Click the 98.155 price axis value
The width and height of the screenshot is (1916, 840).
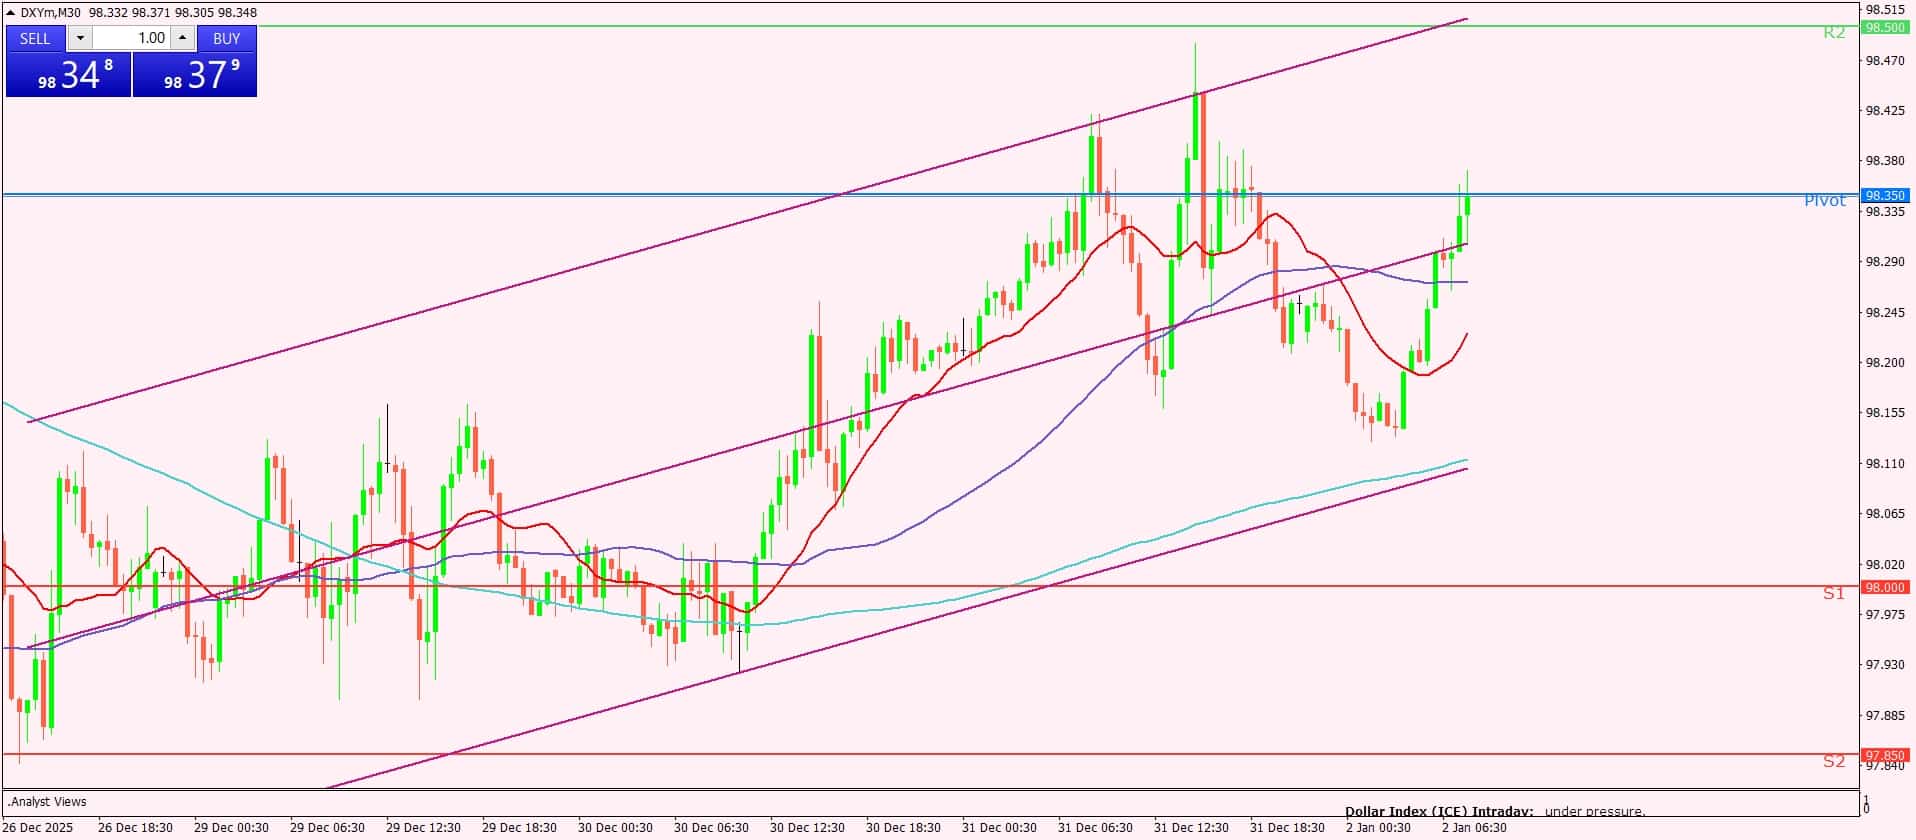[x=1885, y=413]
